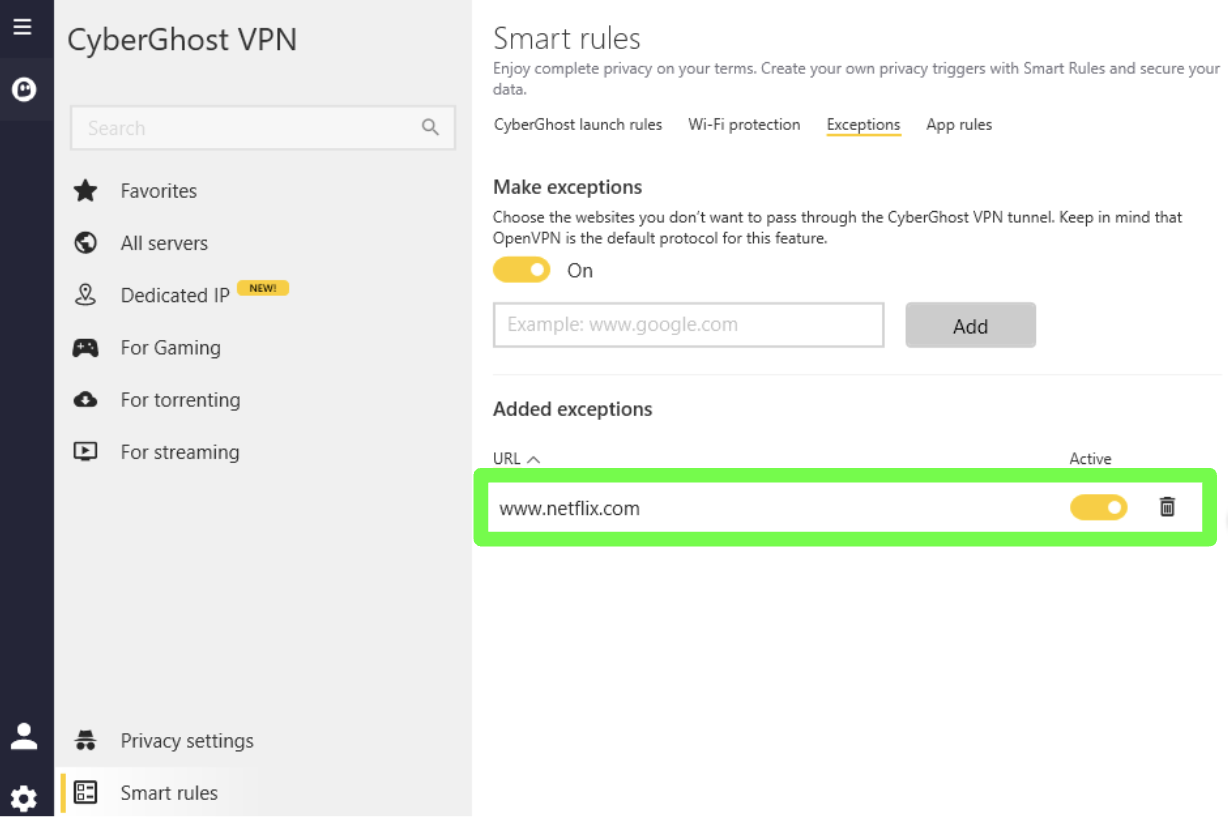Click the For torrenting cloud icon
Screen dimensions: 1230x818
86,400
